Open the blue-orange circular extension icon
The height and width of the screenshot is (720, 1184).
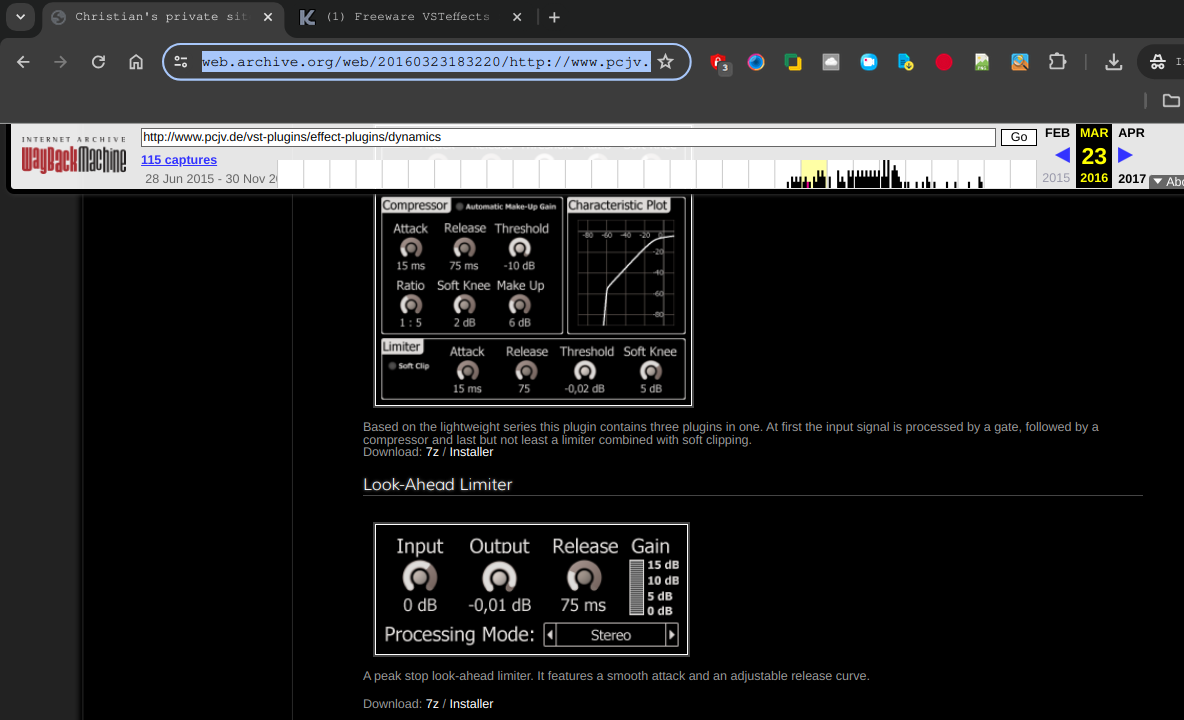pos(756,62)
